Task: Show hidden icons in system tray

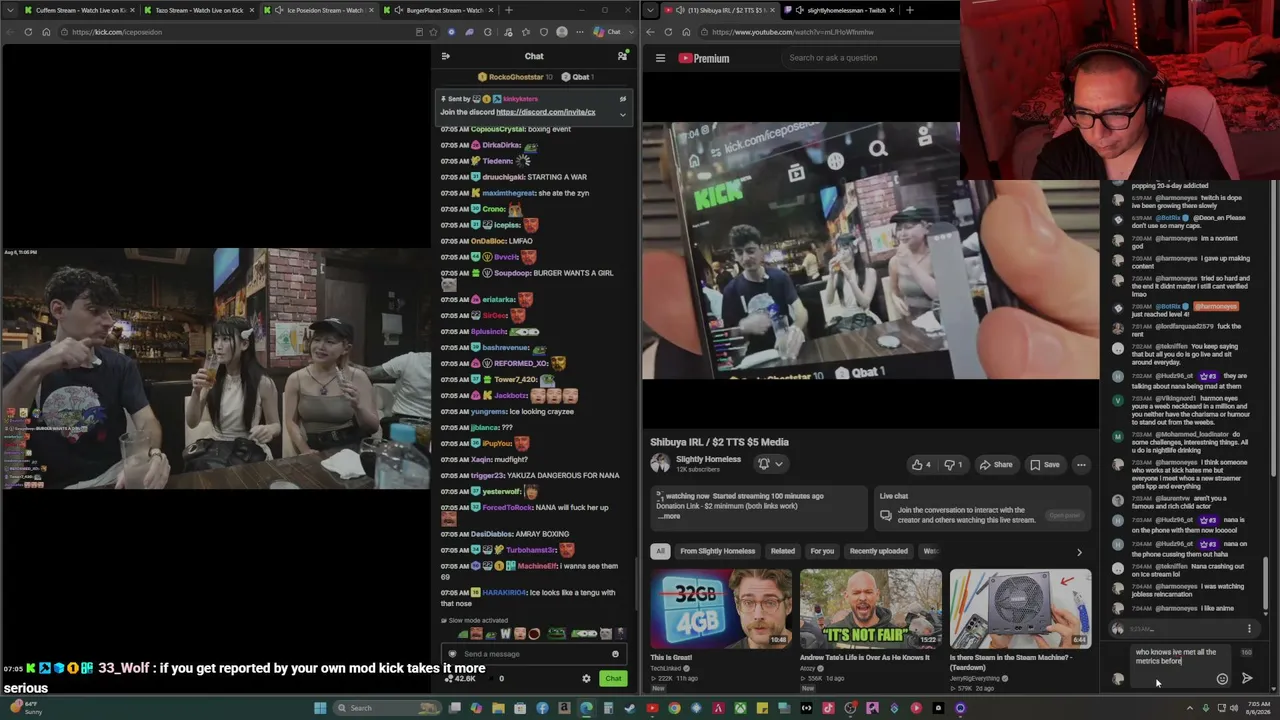Action: coord(1190,708)
